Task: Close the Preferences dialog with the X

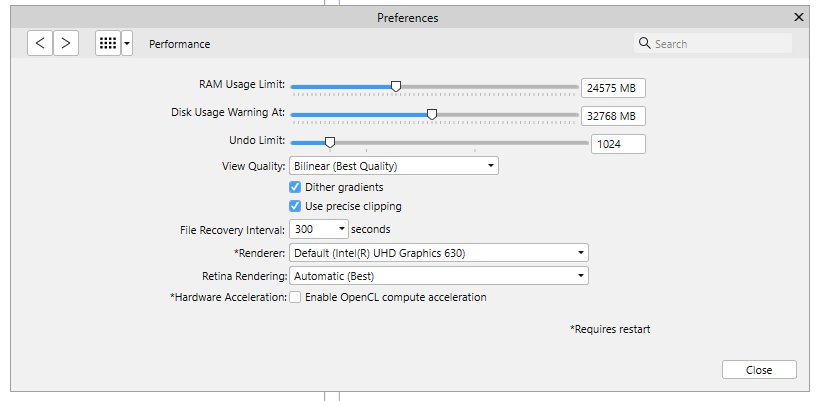Action: pyautogui.click(x=798, y=17)
